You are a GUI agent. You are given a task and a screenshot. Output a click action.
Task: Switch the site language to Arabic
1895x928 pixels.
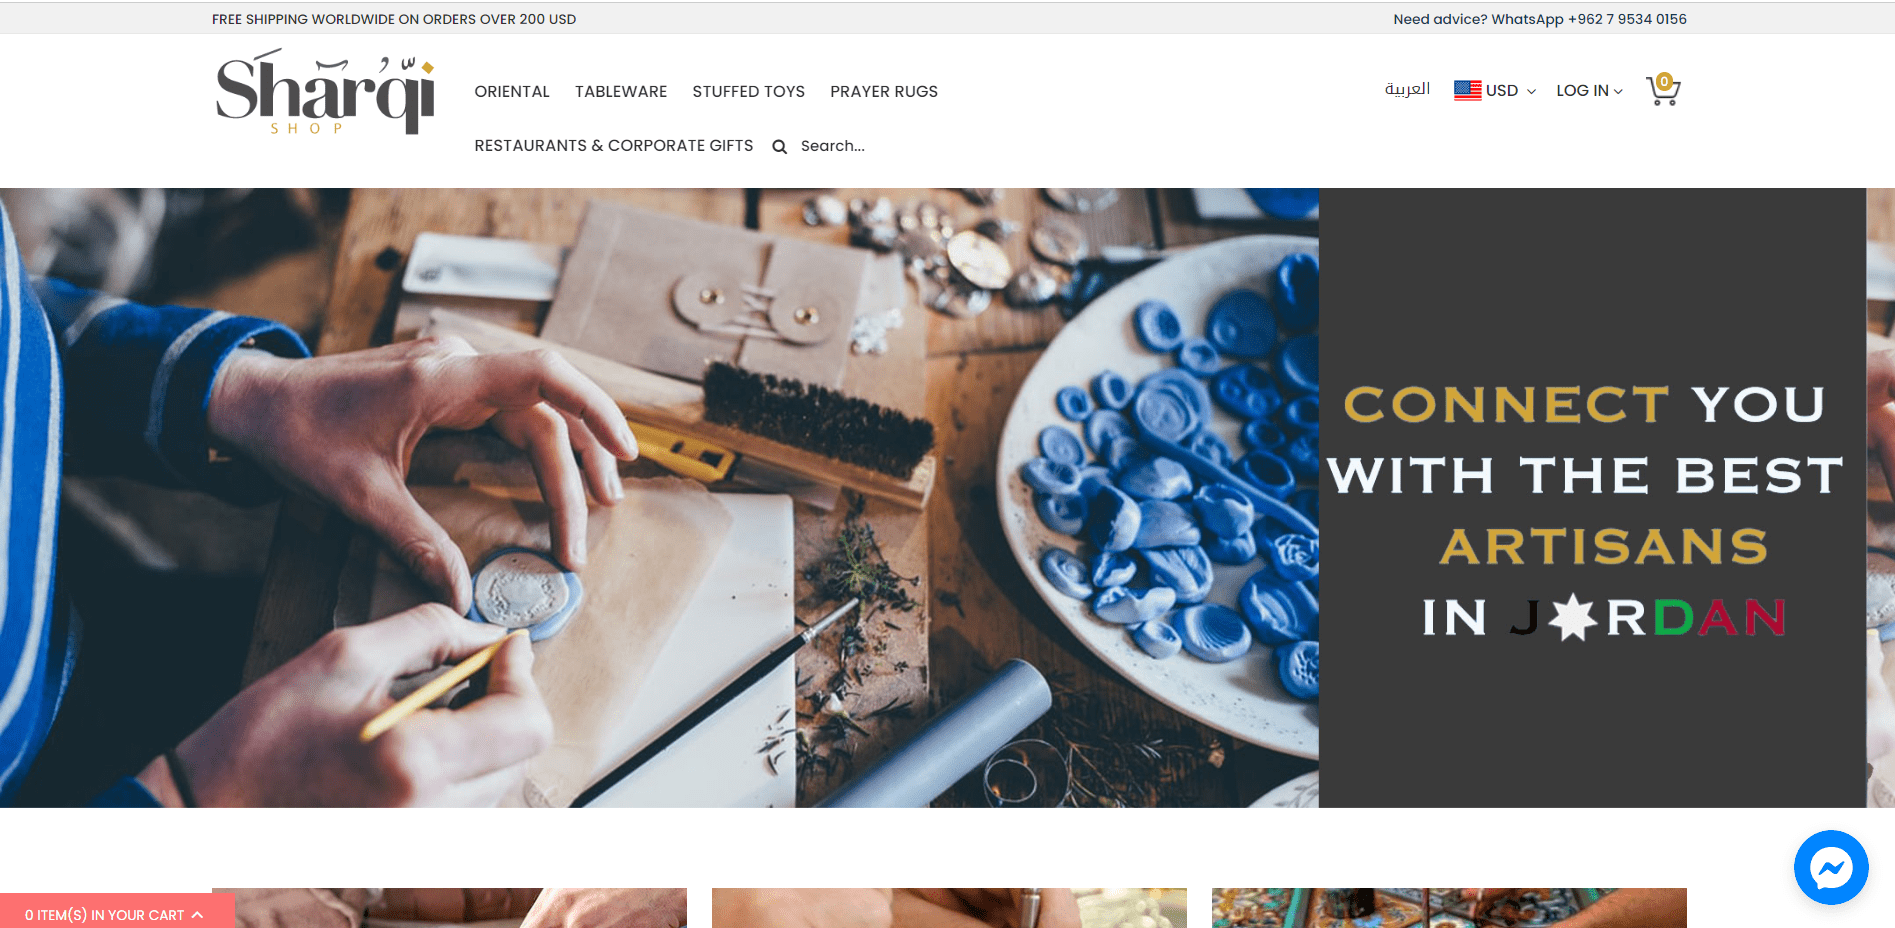point(1407,89)
